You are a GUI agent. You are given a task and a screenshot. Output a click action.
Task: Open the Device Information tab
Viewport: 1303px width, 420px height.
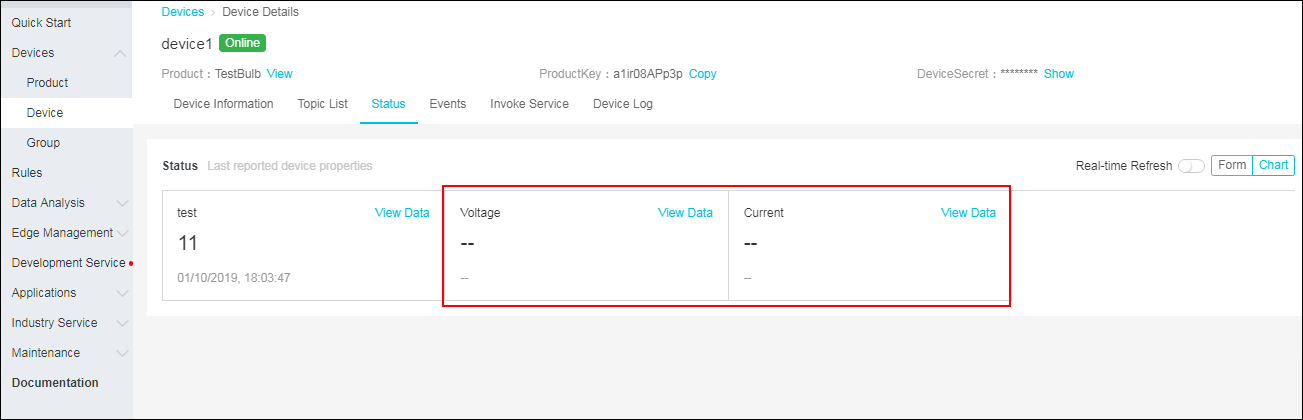click(223, 104)
